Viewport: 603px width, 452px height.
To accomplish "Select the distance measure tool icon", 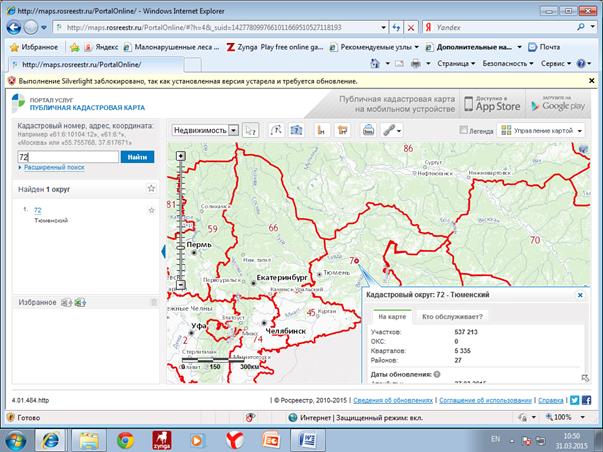I will click(x=276, y=130).
